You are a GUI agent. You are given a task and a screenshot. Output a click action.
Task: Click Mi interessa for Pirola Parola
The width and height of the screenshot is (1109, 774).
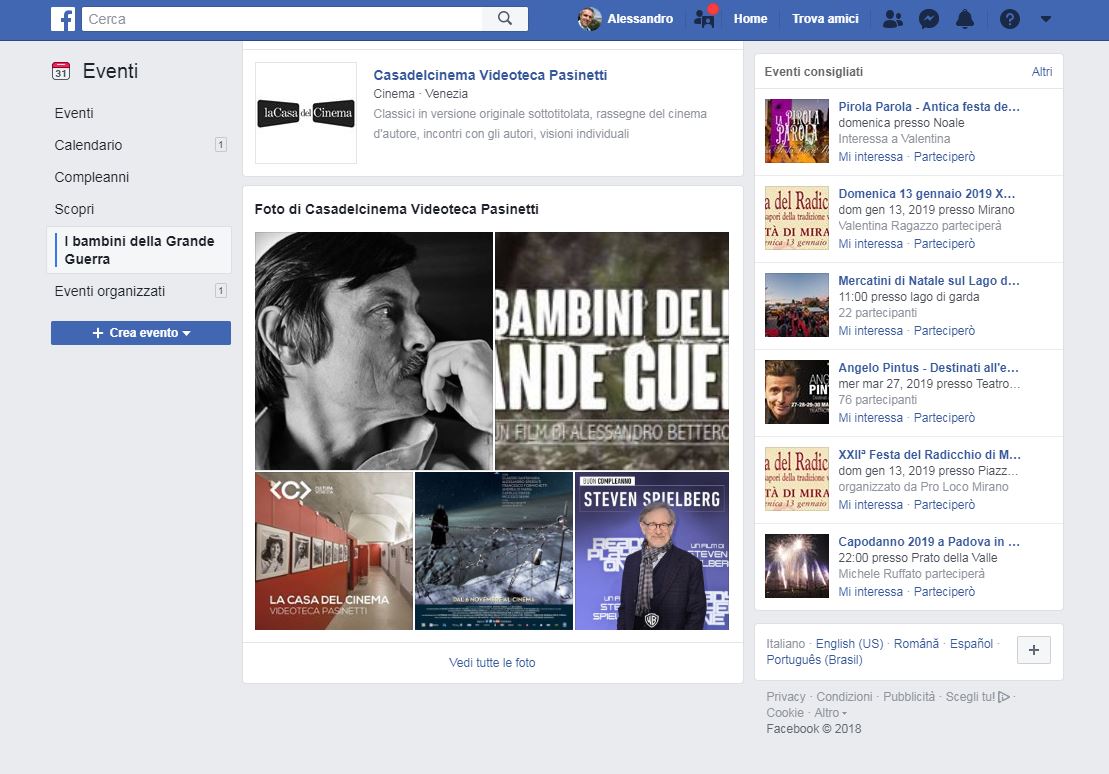pyautogui.click(x=871, y=156)
